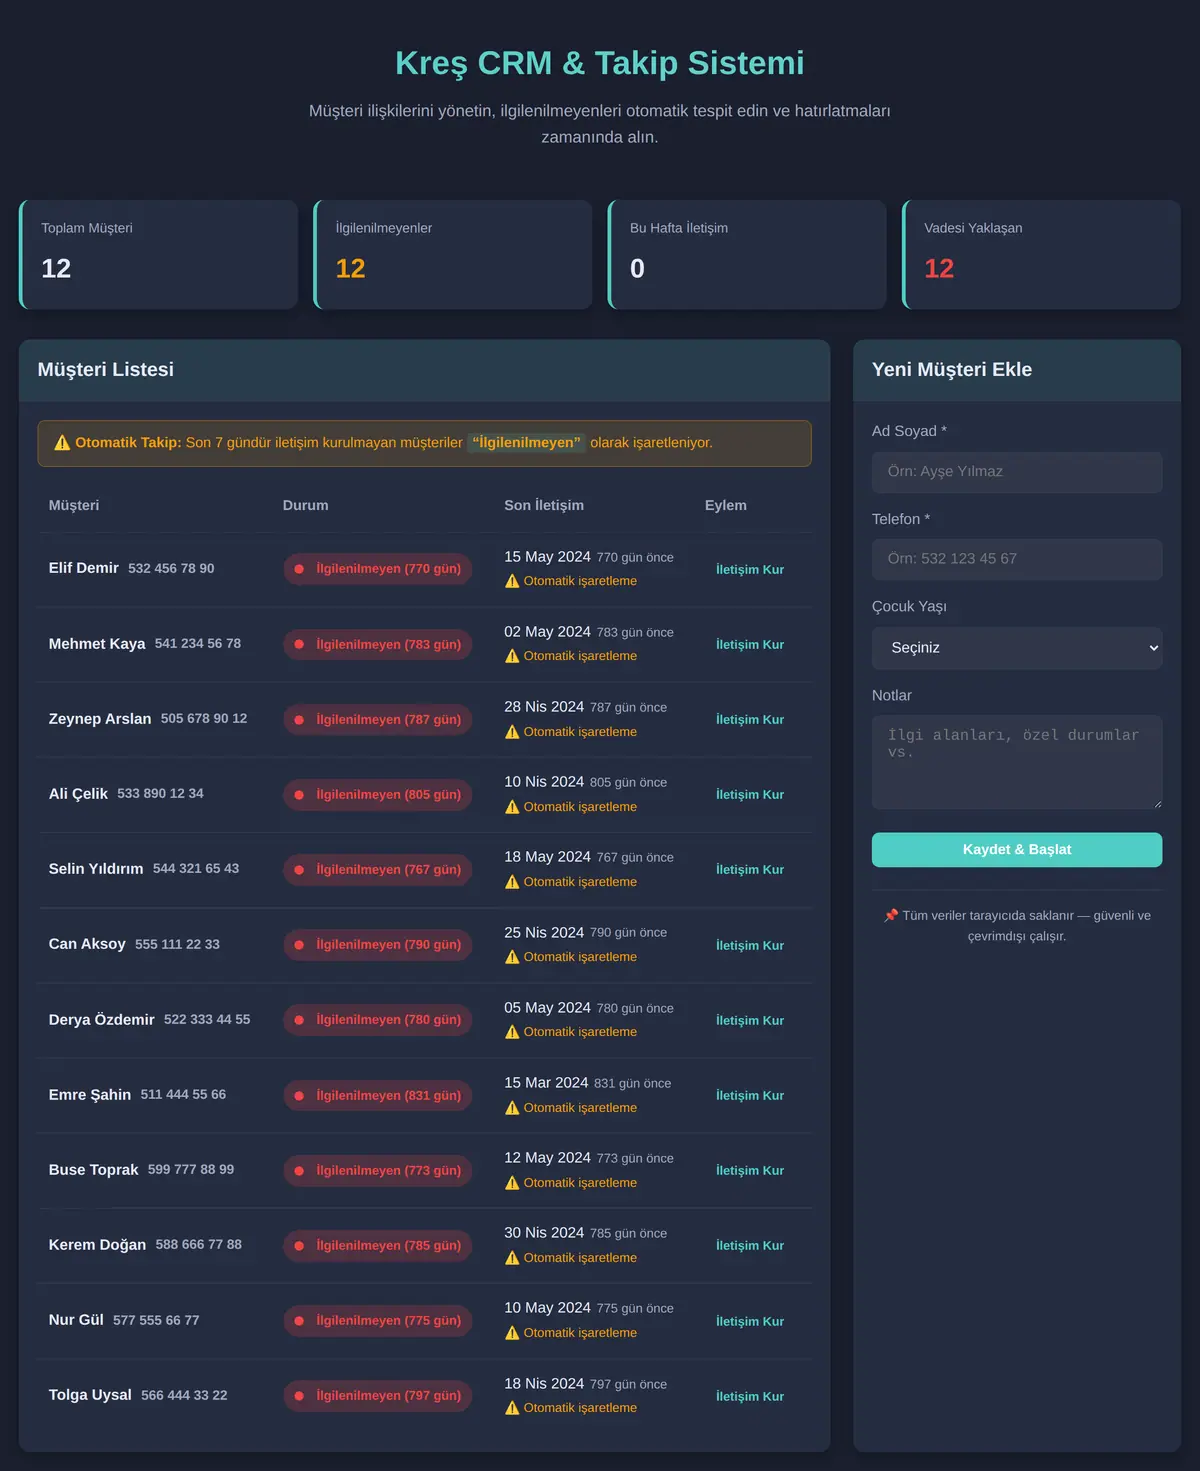Click İletişim Kur for Selin Yıldırım
Viewport: 1200px width, 1471px height.
[750, 870]
